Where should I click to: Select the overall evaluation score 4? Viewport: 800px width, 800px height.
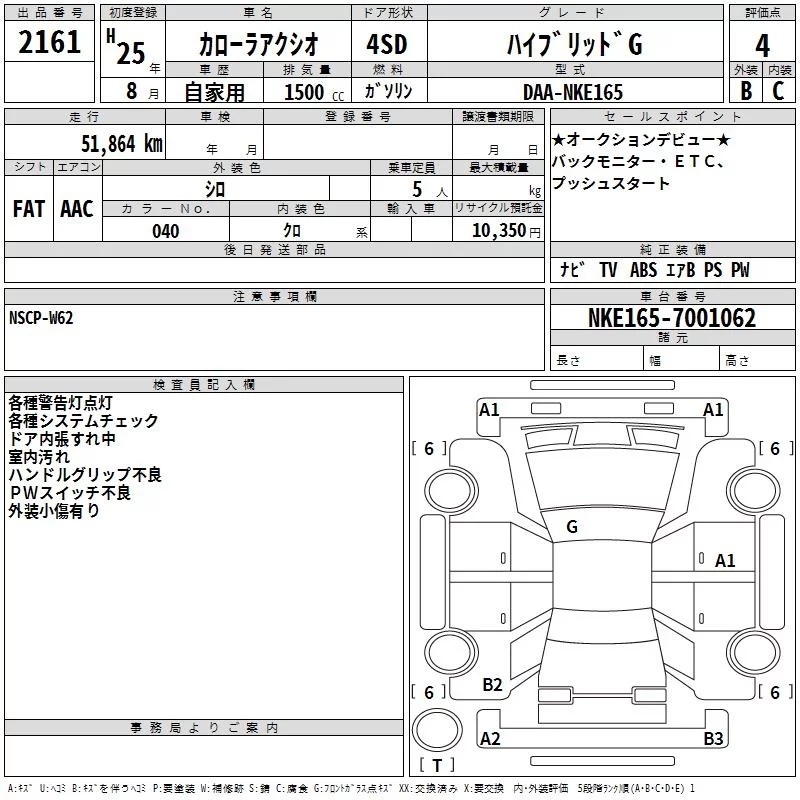762,46
